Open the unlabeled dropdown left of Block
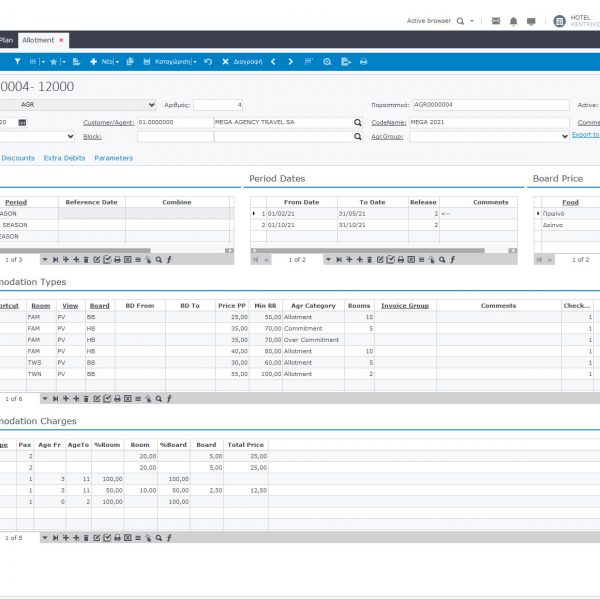 coord(70,137)
